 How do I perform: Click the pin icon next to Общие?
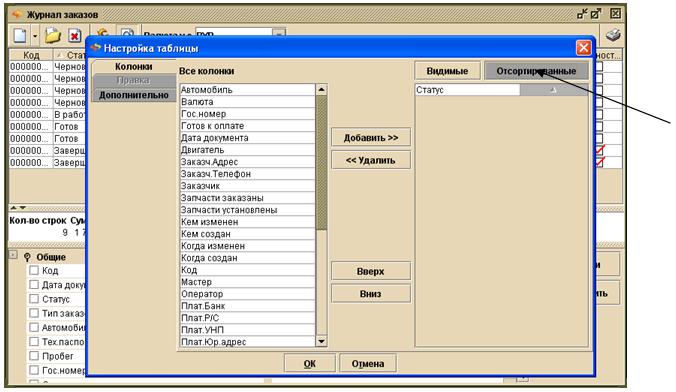coord(27,257)
